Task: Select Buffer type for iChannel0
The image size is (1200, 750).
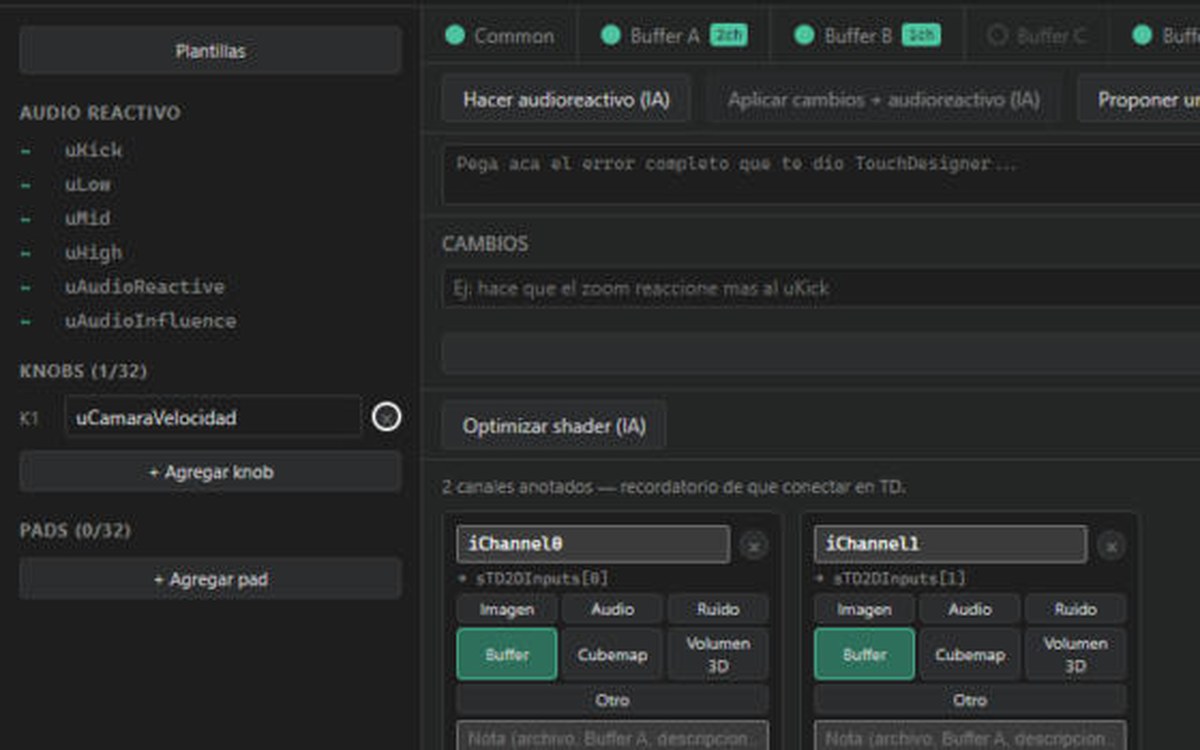Action: coord(507,654)
